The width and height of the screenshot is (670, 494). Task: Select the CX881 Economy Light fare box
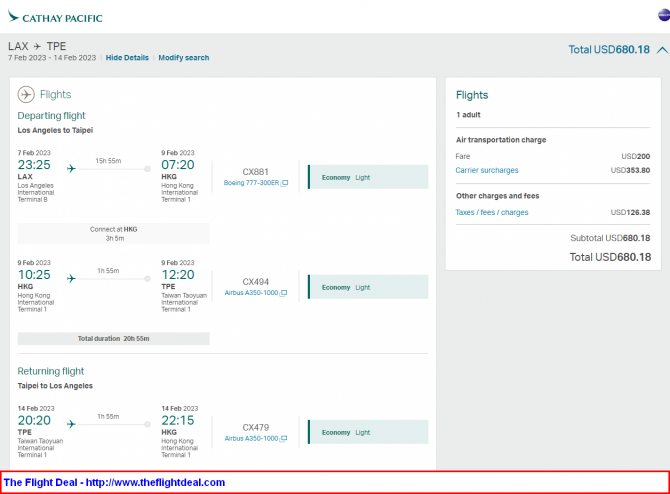[368, 177]
